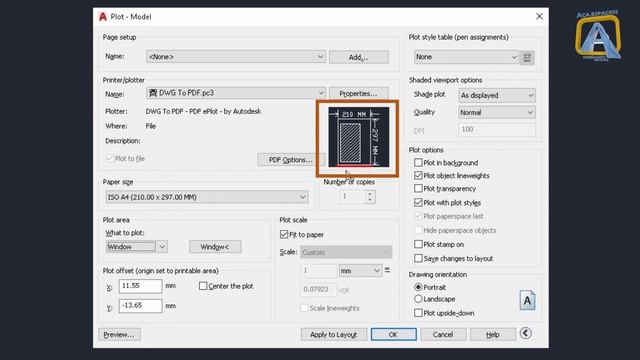The image size is (640, 360).
Task: Open the Printer/plotter Name dropdown
Action: (x=236, y=93)
